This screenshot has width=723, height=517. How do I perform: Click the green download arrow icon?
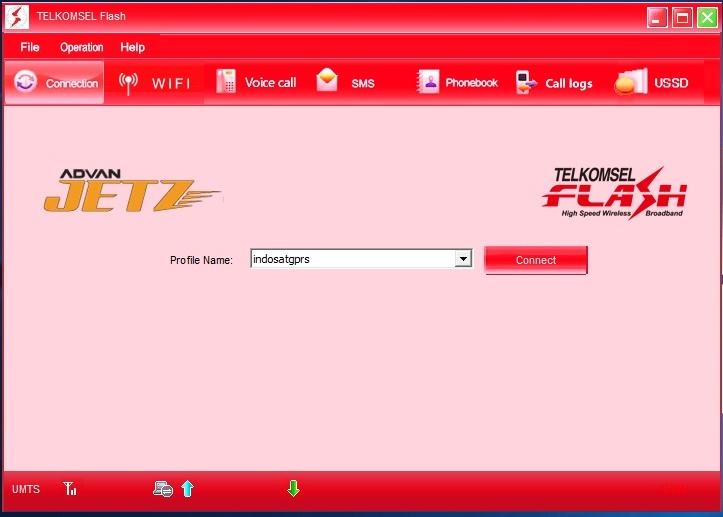click(x=293, y=489)
